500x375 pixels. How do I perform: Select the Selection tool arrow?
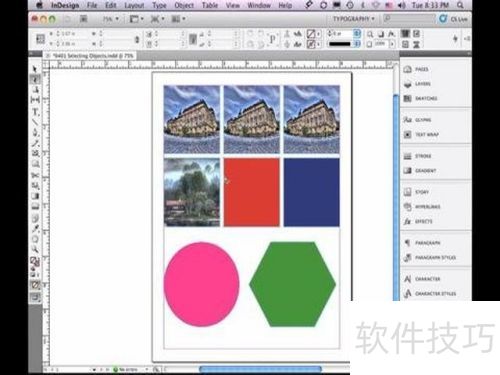pos(35,69)
